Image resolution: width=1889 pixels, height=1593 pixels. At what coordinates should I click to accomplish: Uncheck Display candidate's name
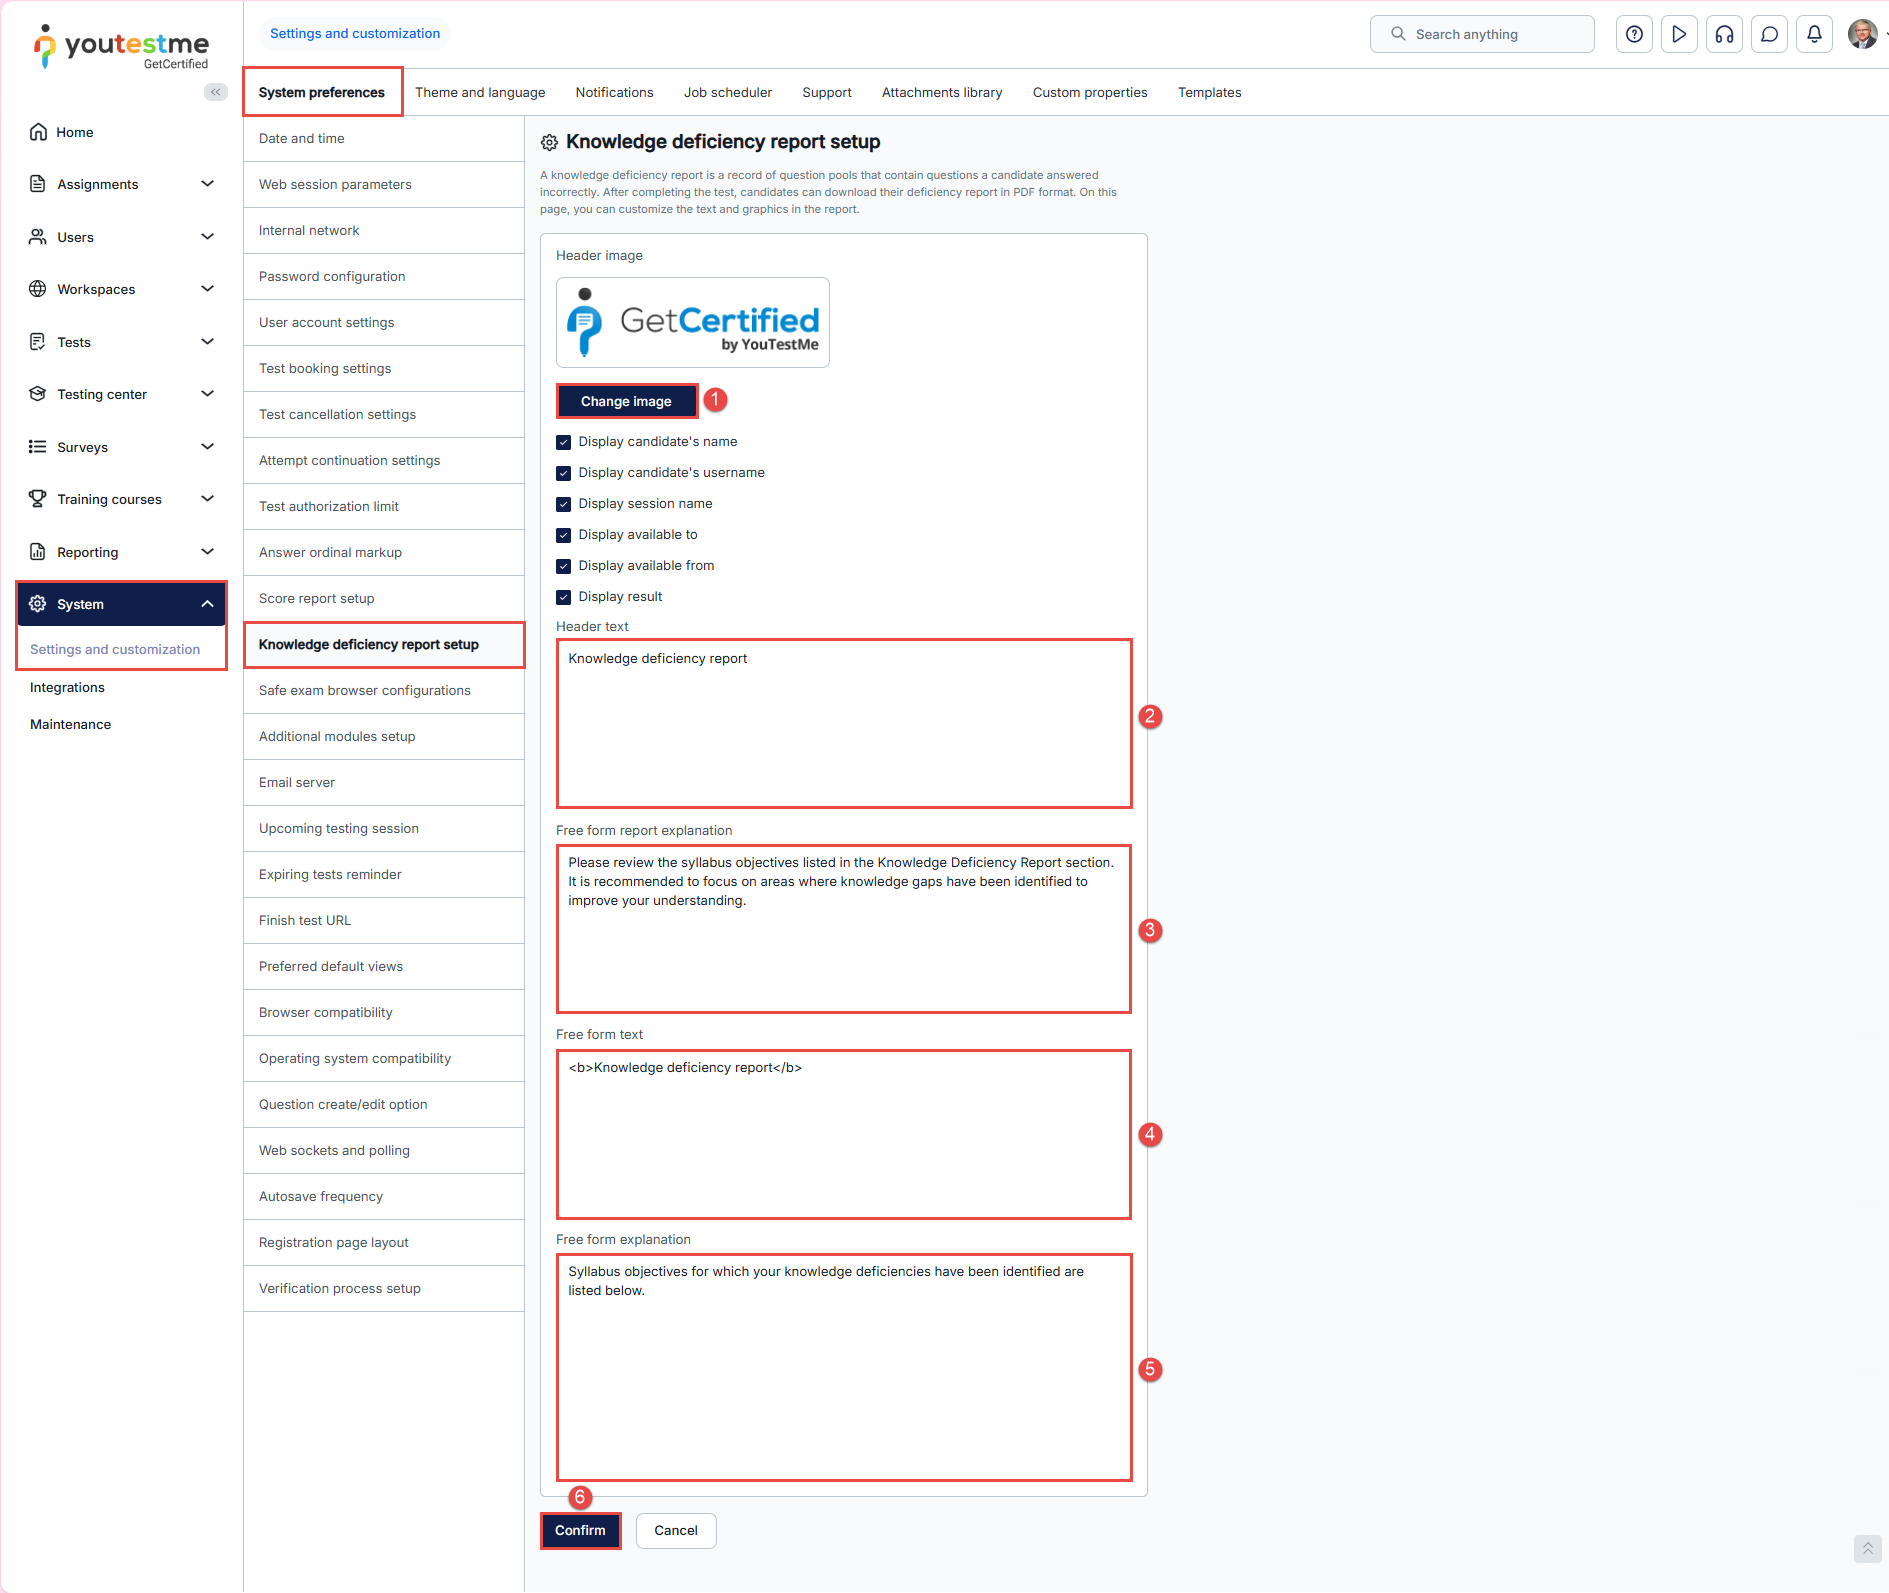pyautogui.click(x=564, y=442)
